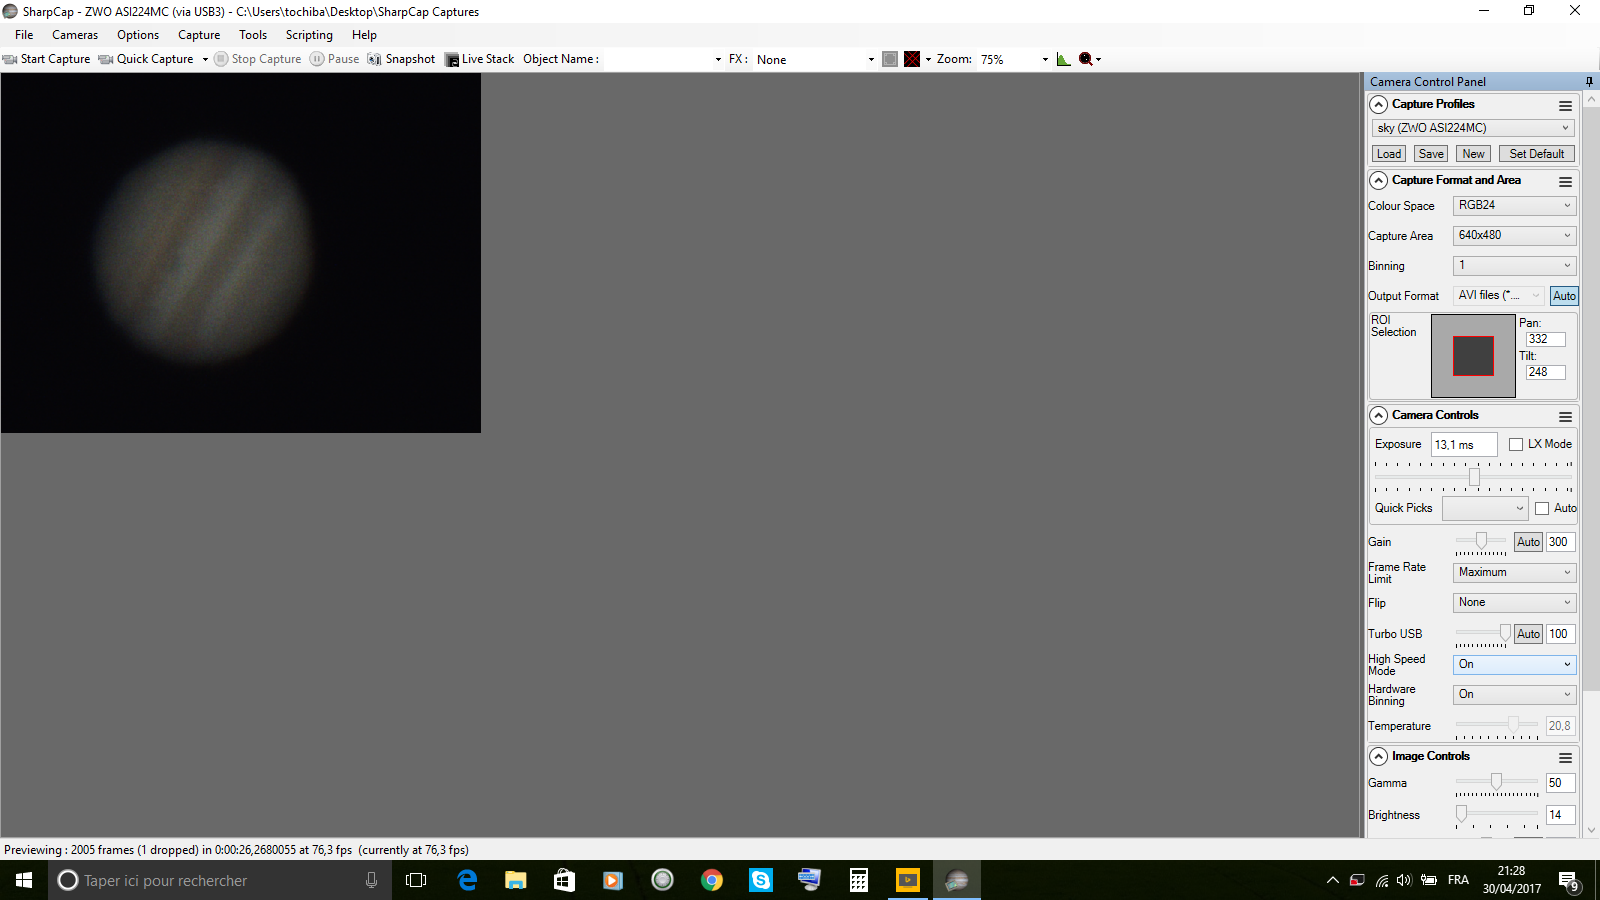This screenshot has height=900, width=1600.
Task: Open the Live Stack tool
Action: (x=479, y=59)
